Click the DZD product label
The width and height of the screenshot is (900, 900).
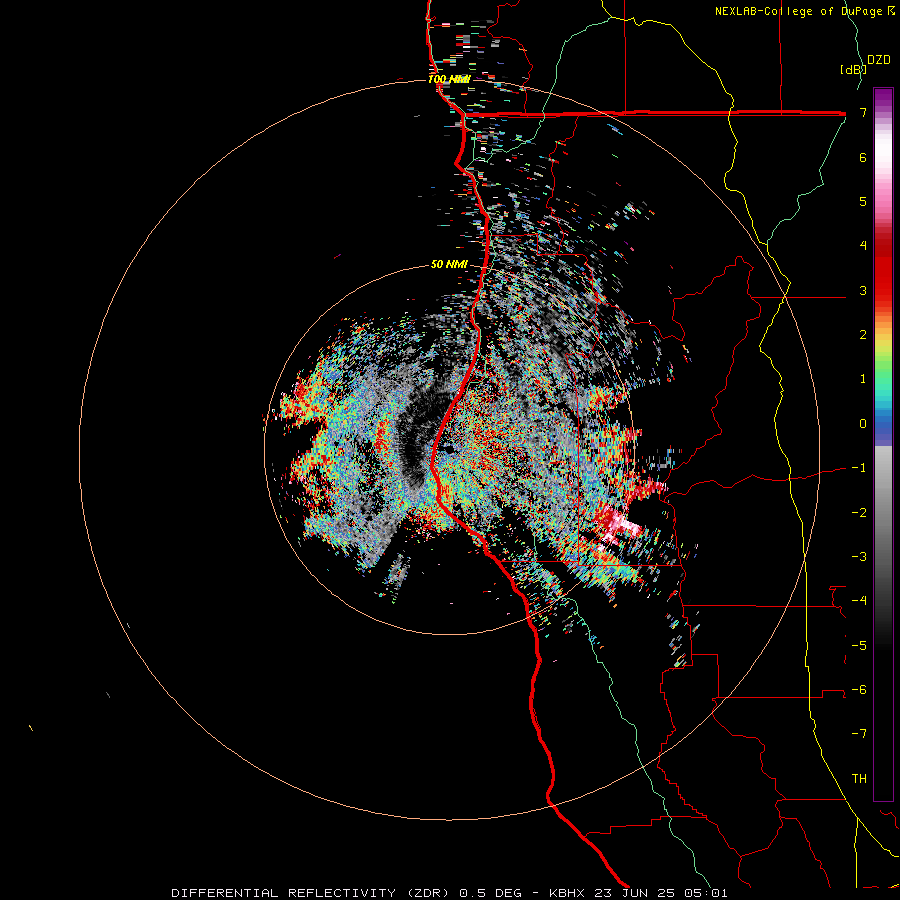click(x=879, y=60)
